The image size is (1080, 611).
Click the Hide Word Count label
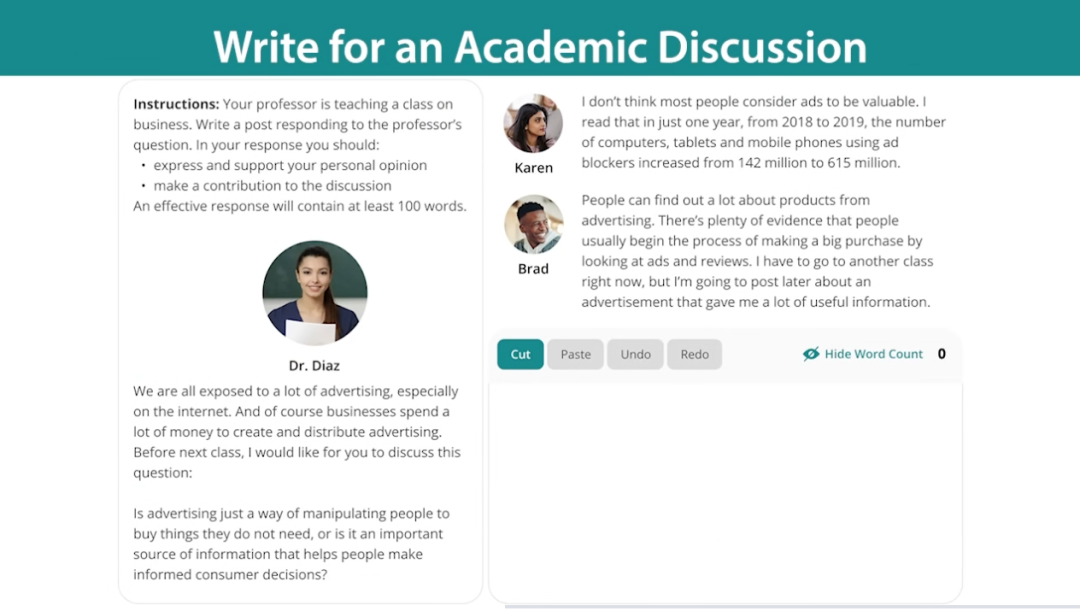click(x=873, y=354)
